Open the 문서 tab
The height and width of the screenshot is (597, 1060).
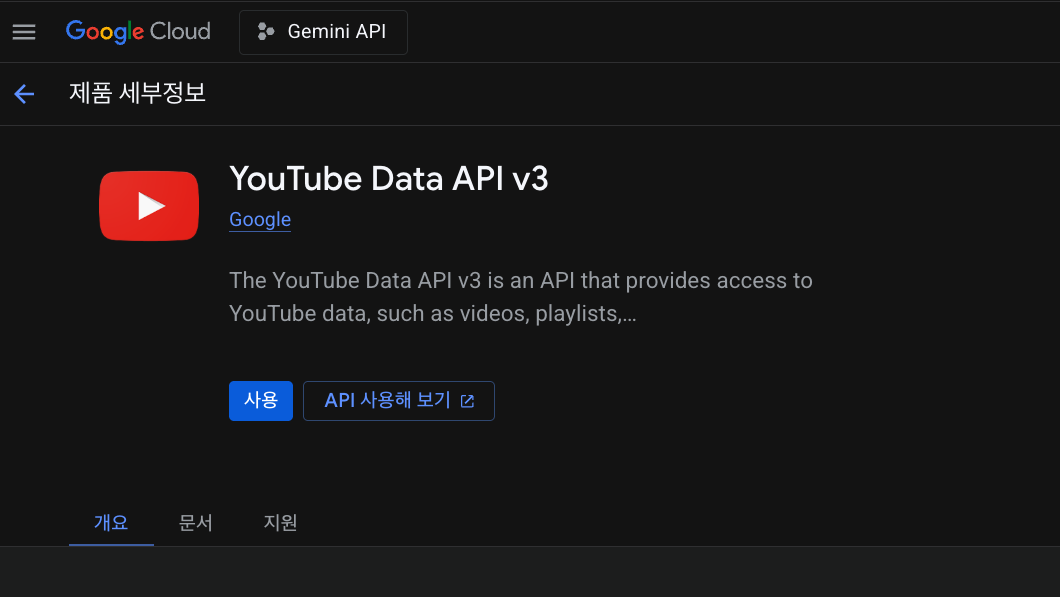pyautogui.click(x=196, y=522)
